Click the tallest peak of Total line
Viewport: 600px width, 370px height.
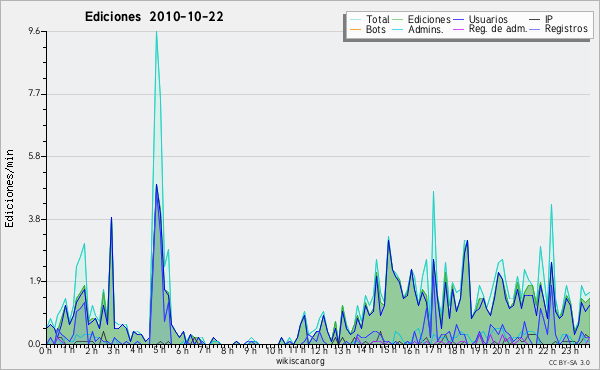click(x=157, y=32)
